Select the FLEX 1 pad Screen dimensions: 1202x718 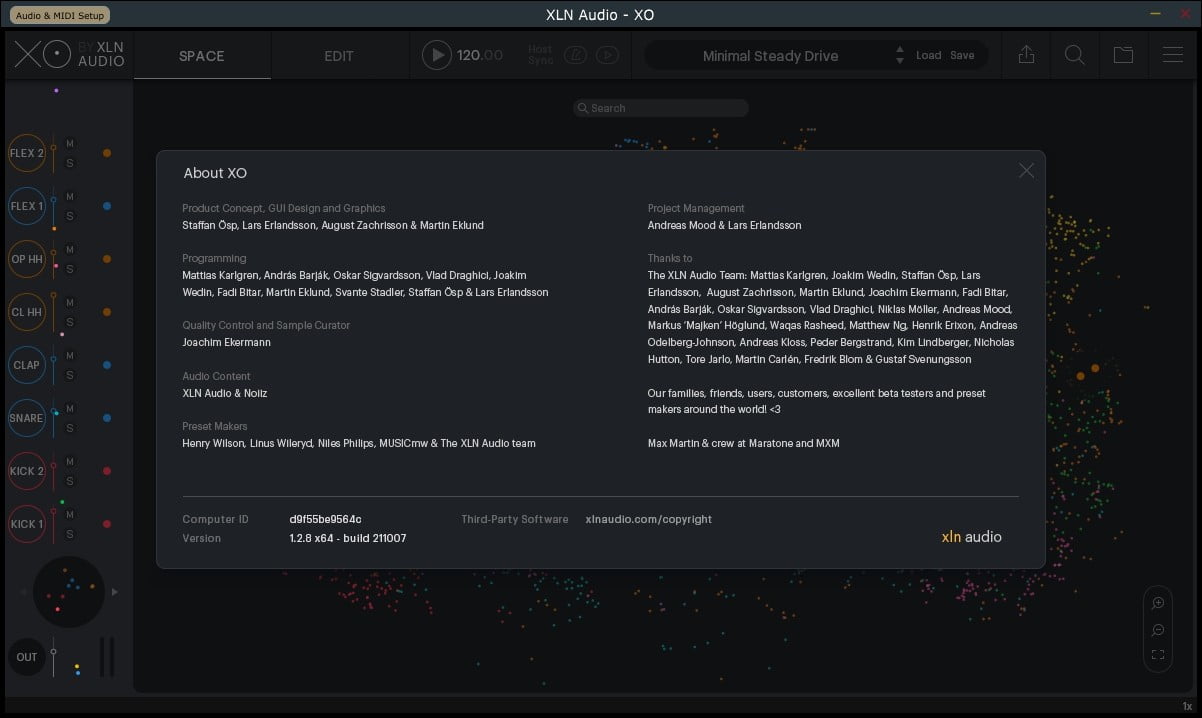tap(27, 206)
